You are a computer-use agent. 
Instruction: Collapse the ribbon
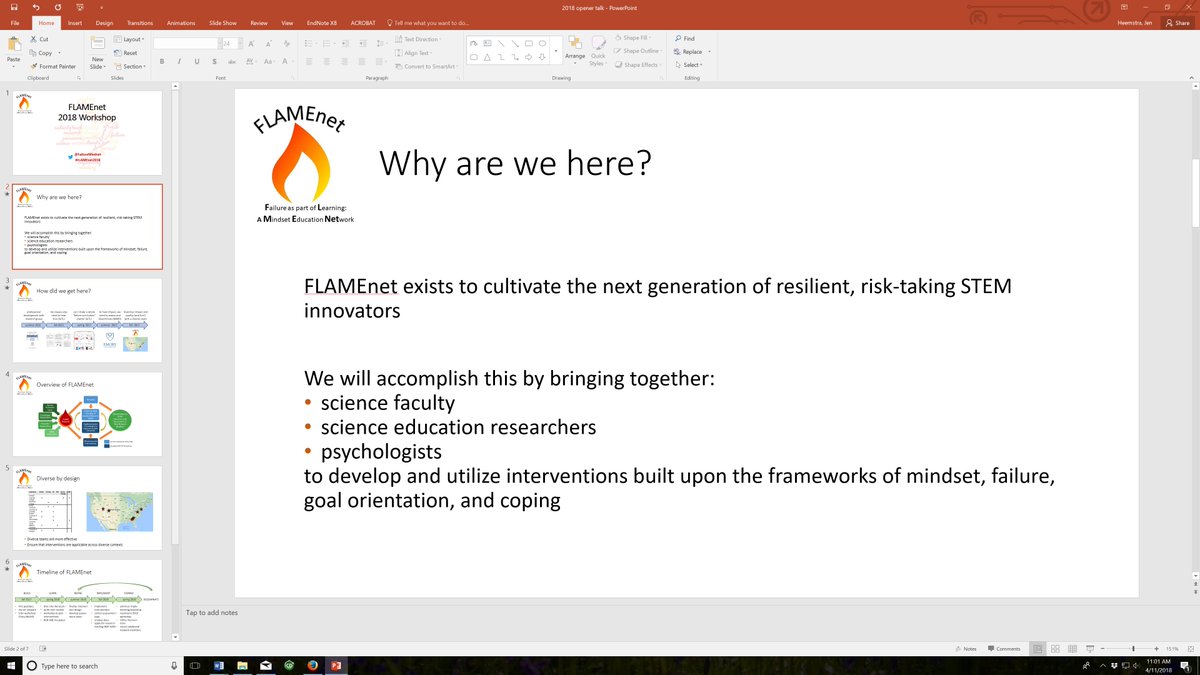[x=1192, y=77]
